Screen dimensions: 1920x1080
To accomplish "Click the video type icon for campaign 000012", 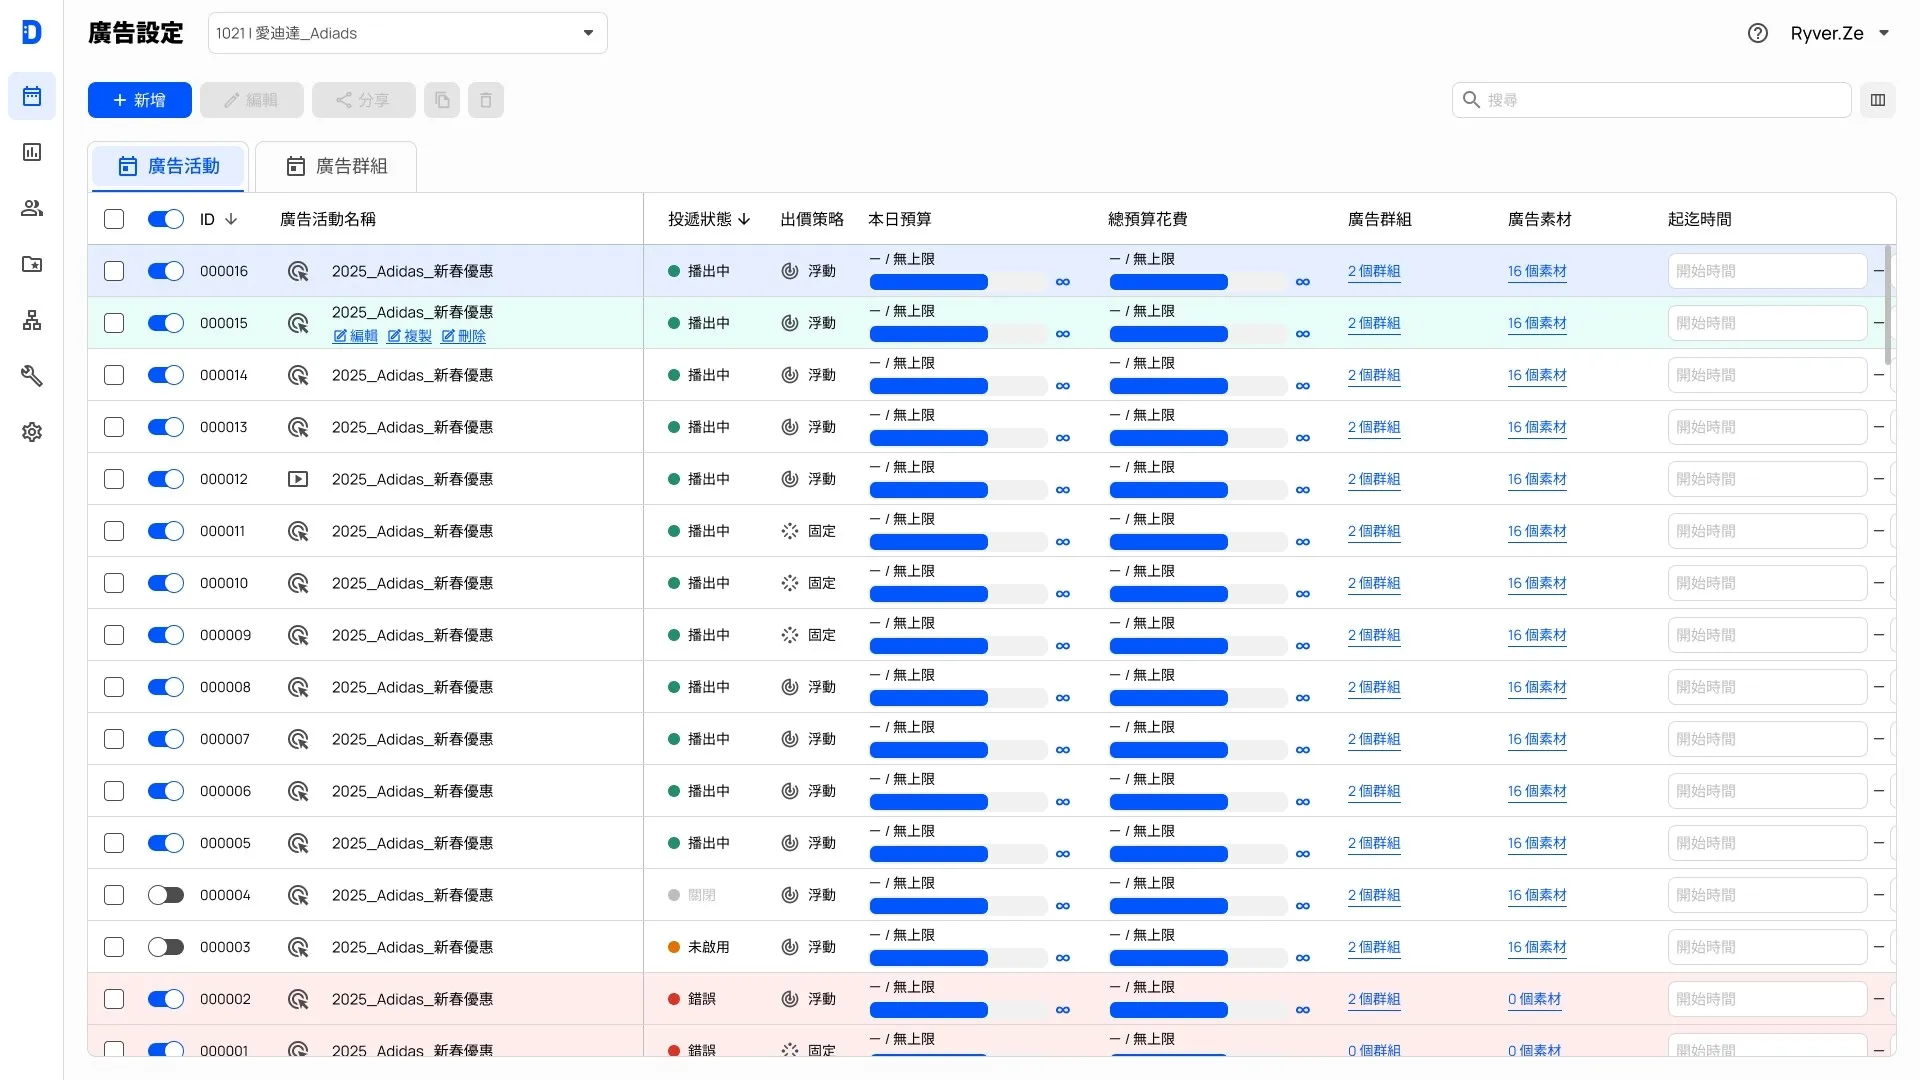I will (x=298, y=479).
